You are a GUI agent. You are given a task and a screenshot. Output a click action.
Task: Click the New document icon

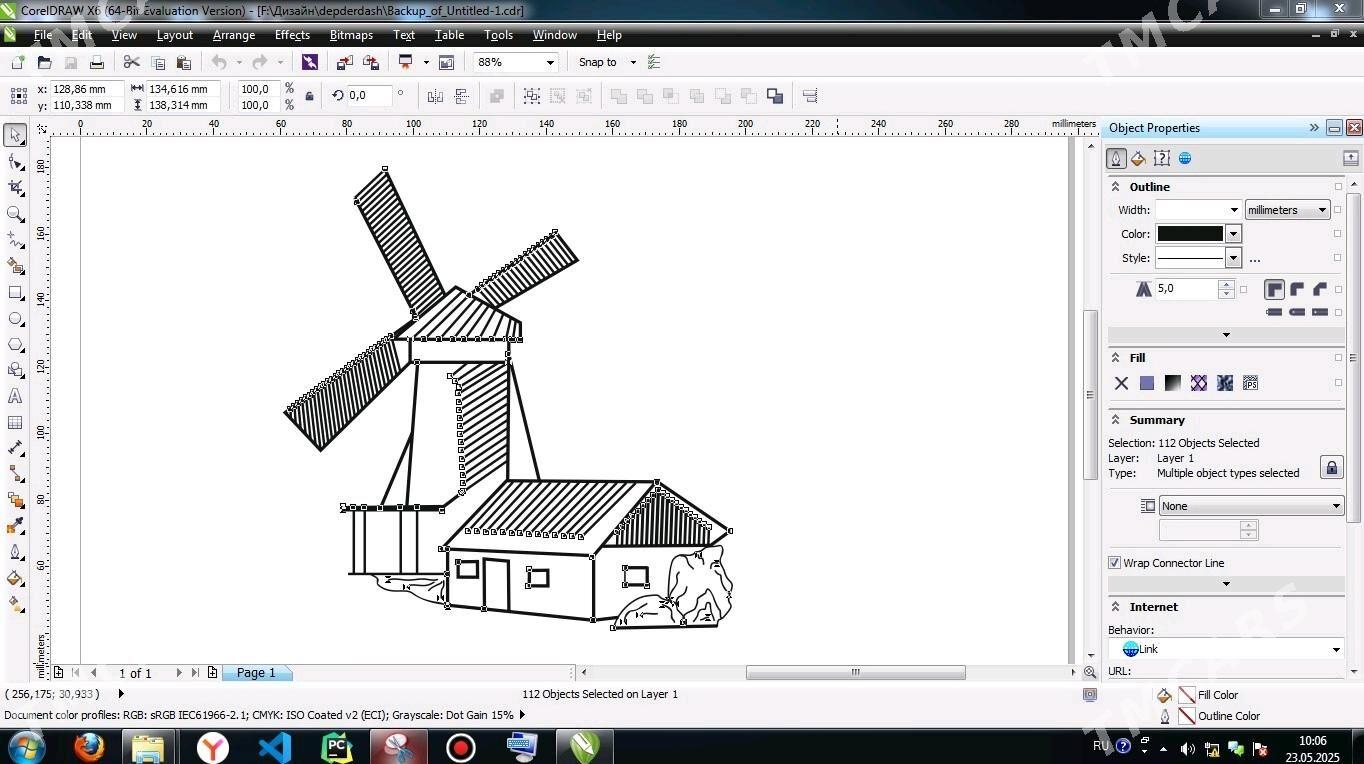17,62
